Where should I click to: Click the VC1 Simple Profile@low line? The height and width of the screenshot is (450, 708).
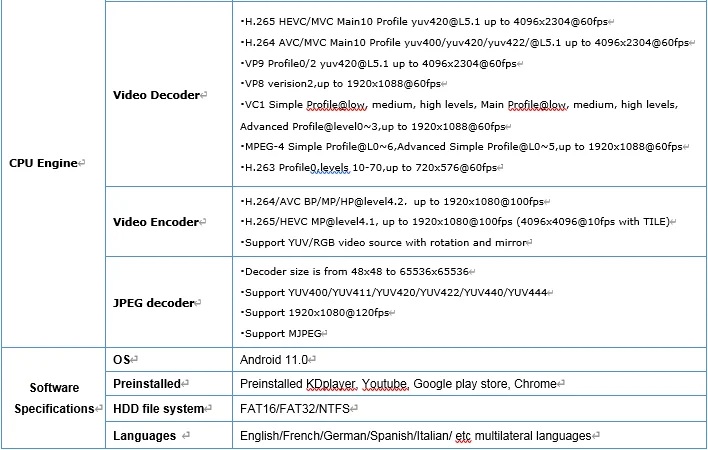click(459, 105)
